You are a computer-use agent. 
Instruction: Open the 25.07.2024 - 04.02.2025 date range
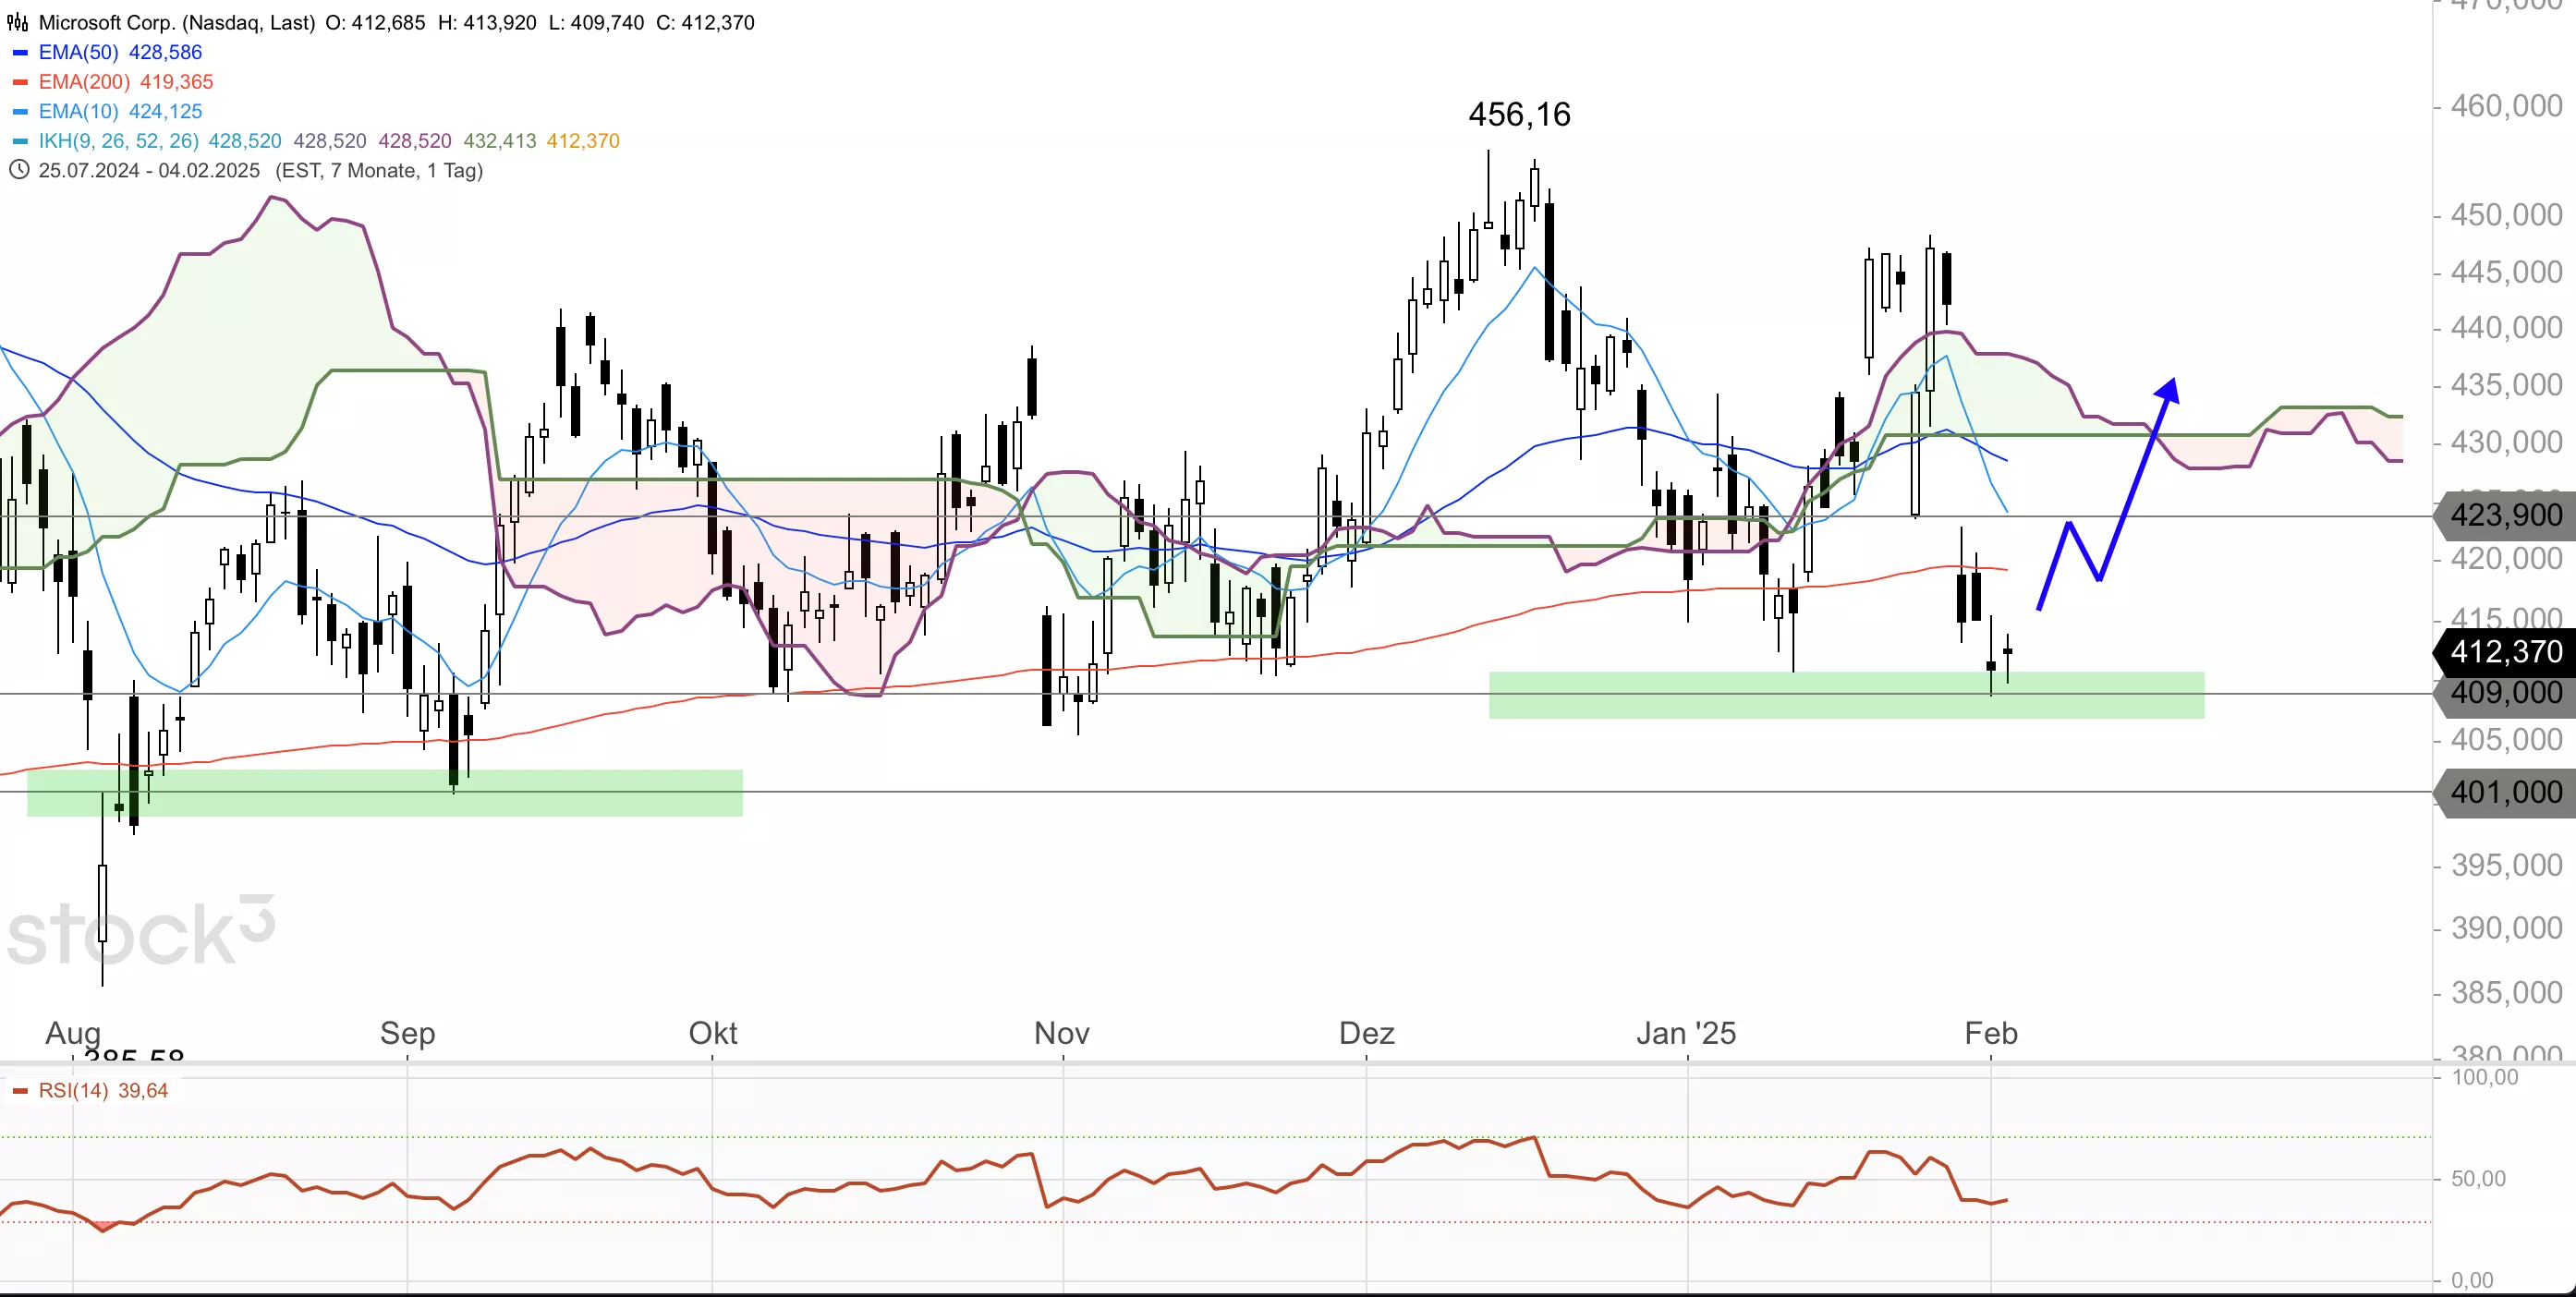click(x=149, y=170)
